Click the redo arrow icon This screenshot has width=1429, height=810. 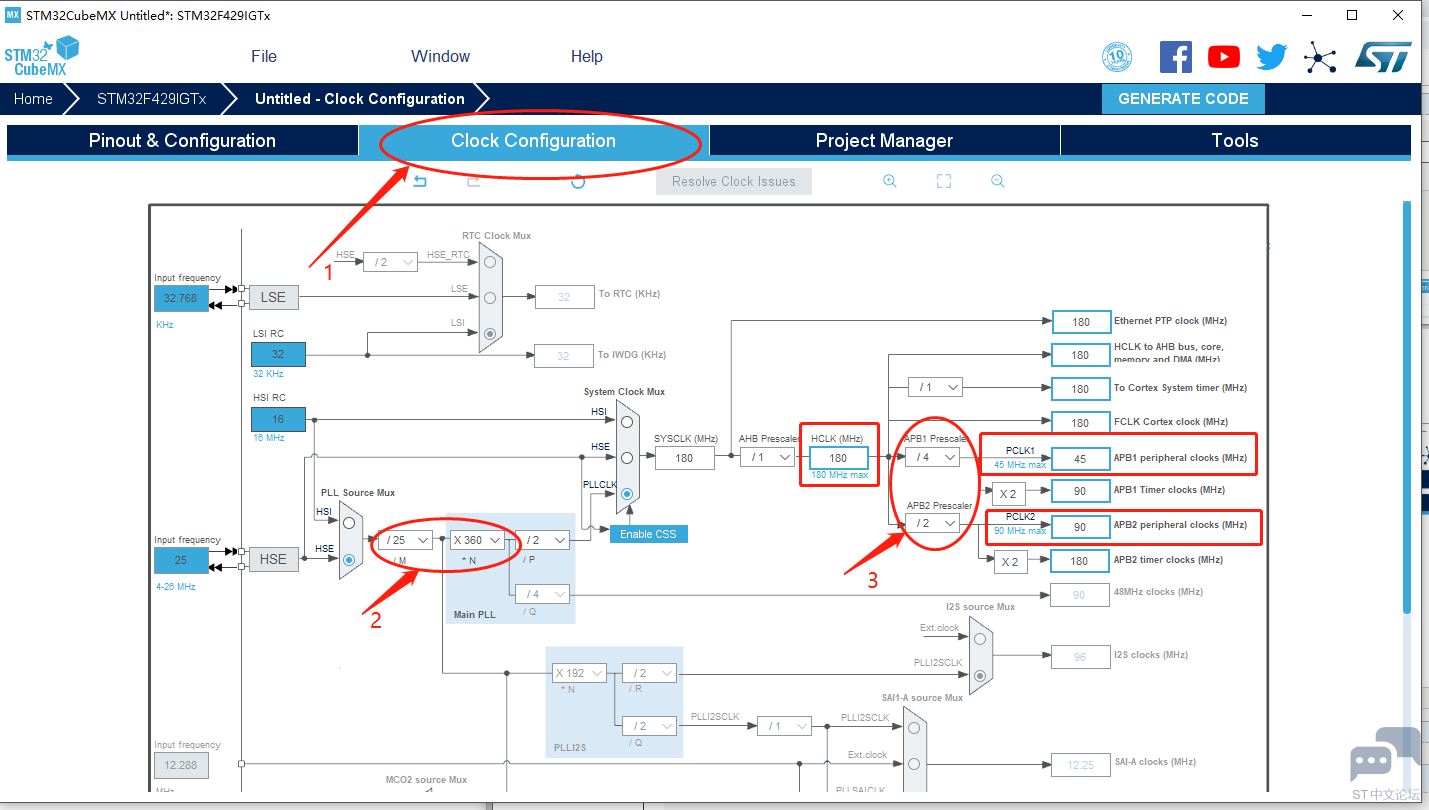click(x=474, y=181)
